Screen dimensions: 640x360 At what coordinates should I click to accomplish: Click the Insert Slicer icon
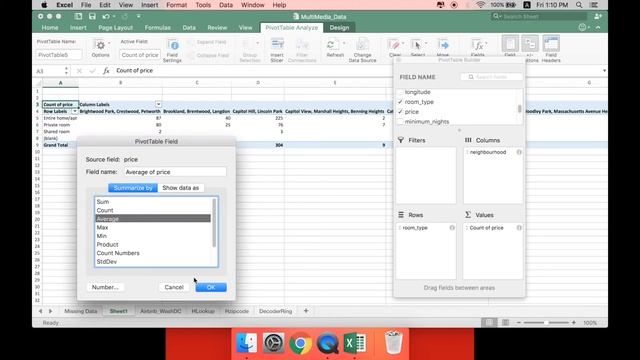pyautogui.click(x=277, y=44)
